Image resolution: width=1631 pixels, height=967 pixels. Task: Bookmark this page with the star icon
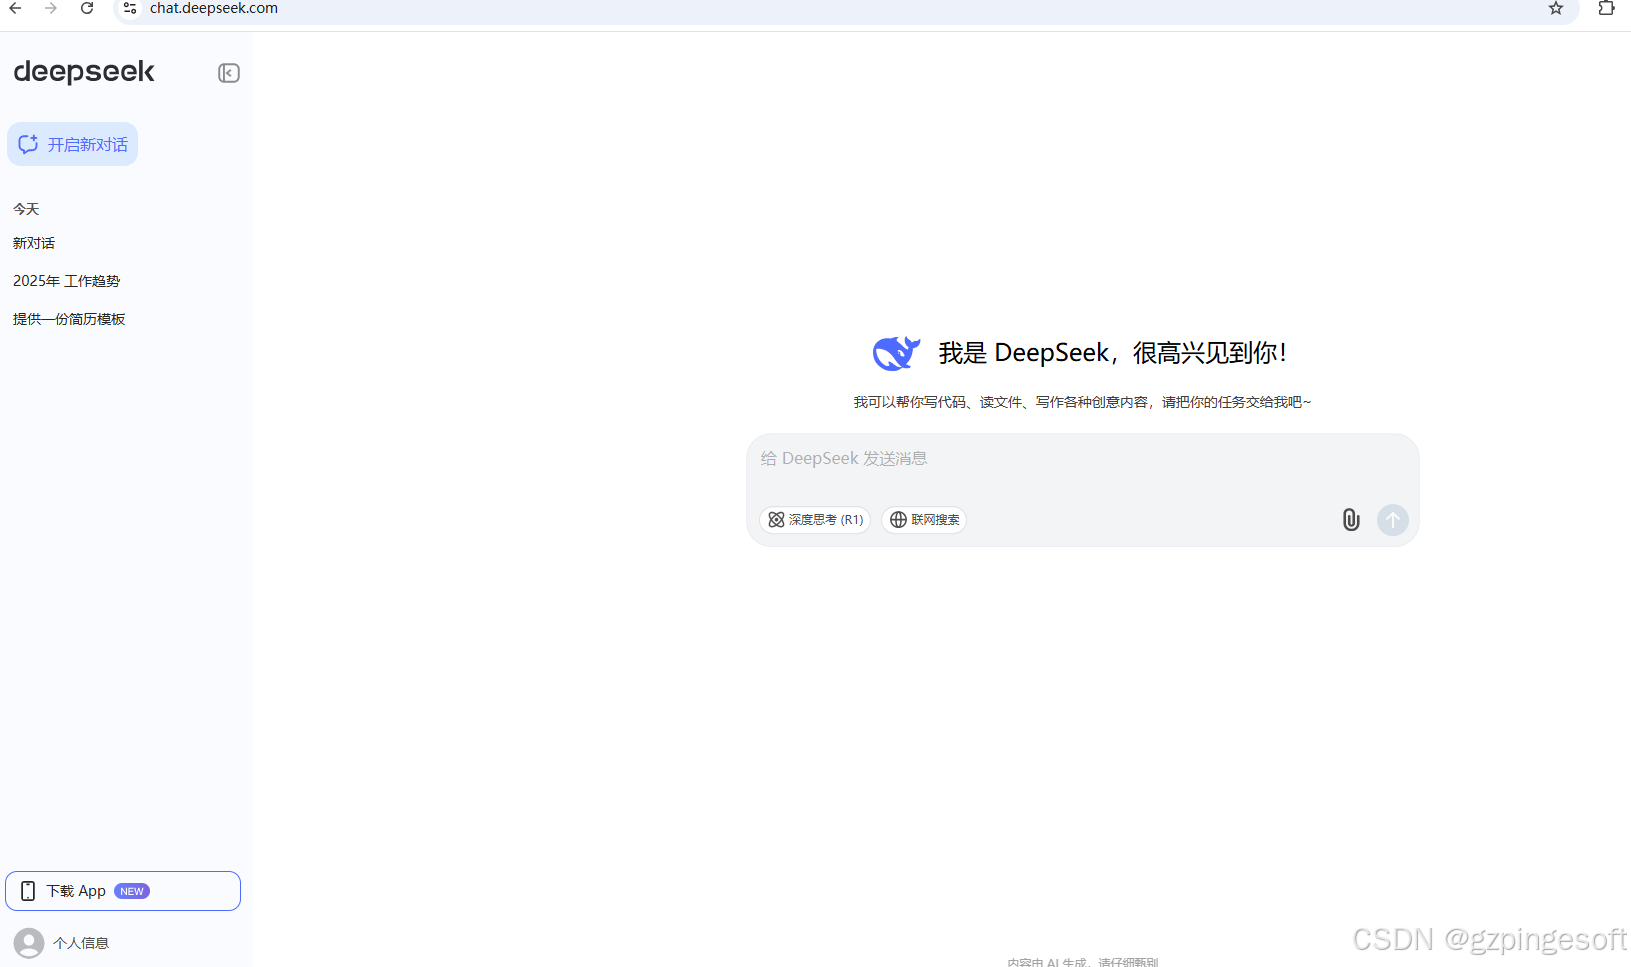tap(1556, 8)
